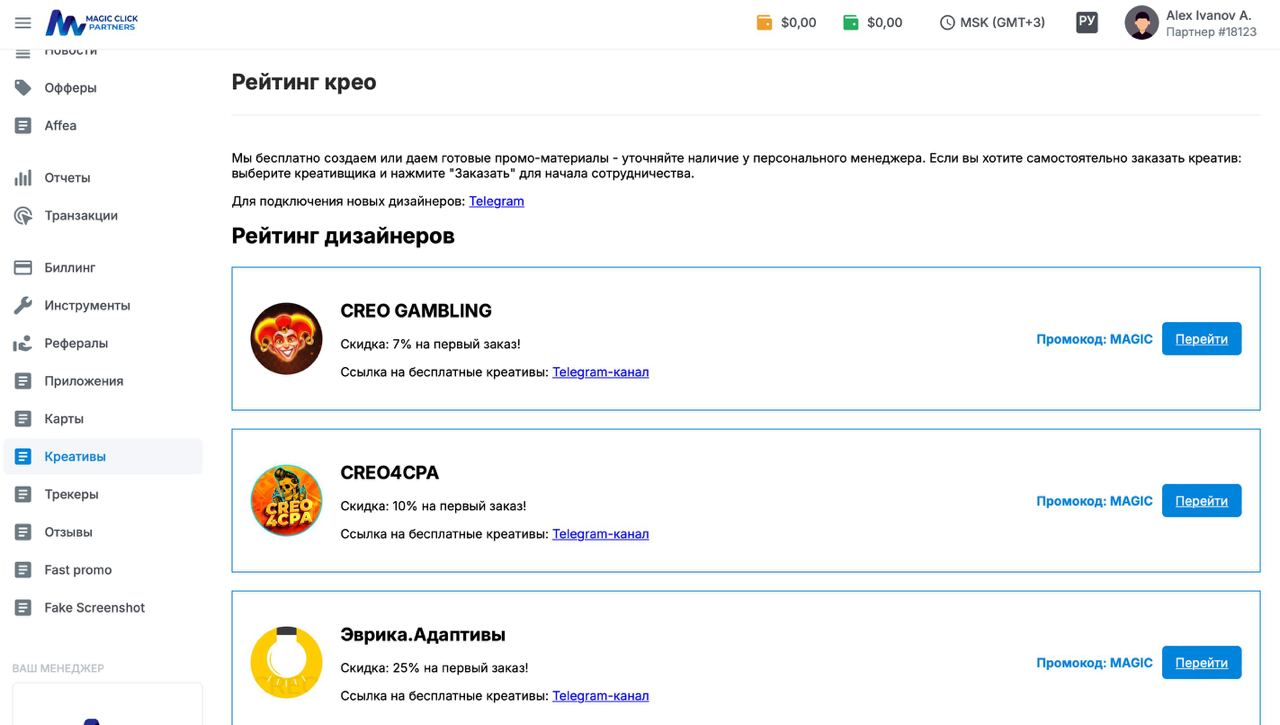Switch language with the РУ badge

[x=1087, y=21]
